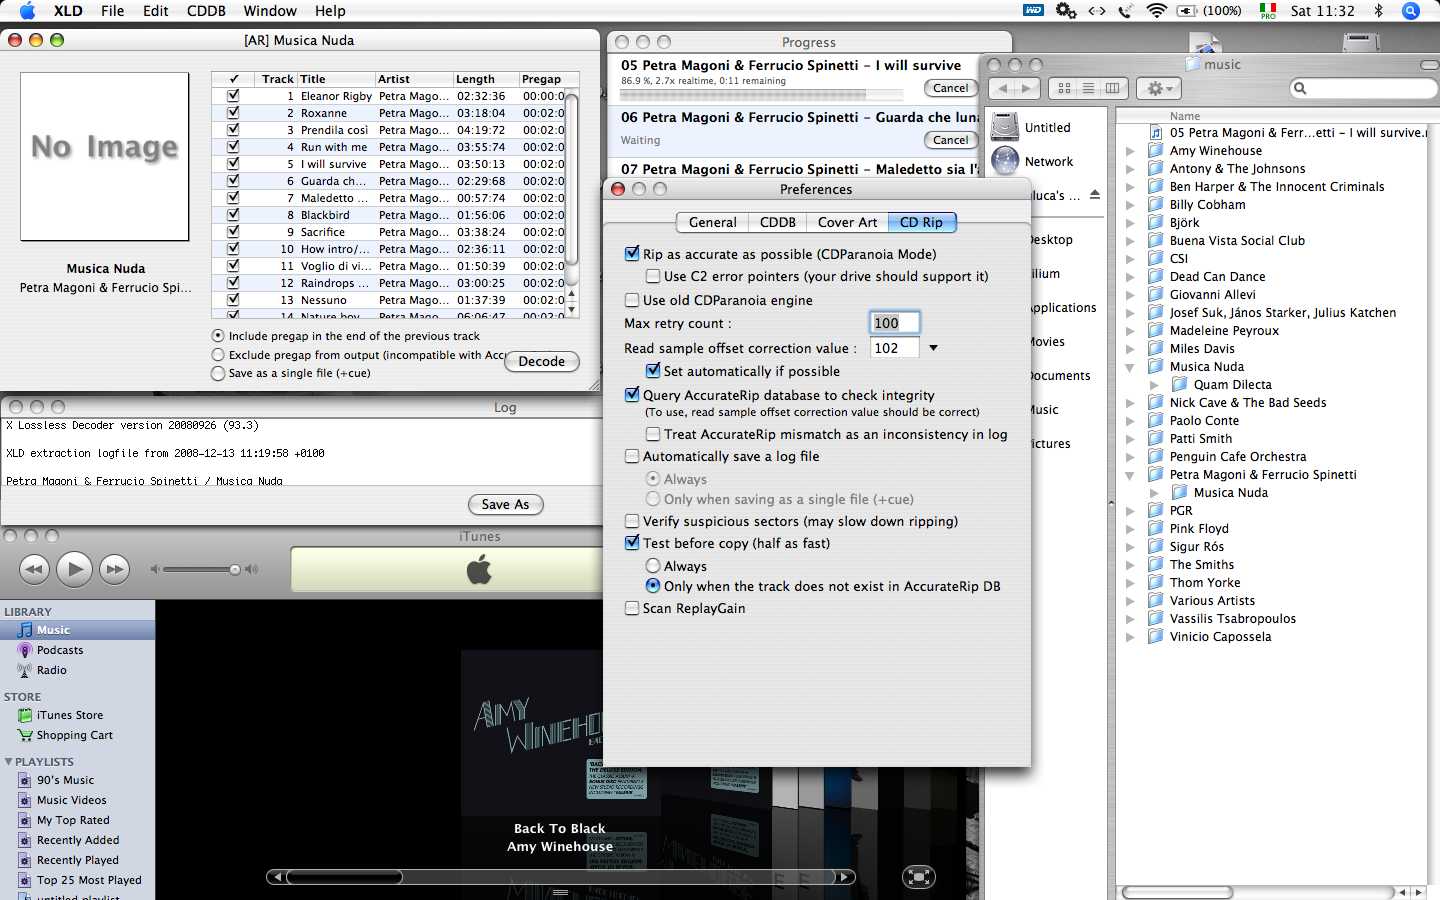Select Always under Test before copy

coord(653,566)
